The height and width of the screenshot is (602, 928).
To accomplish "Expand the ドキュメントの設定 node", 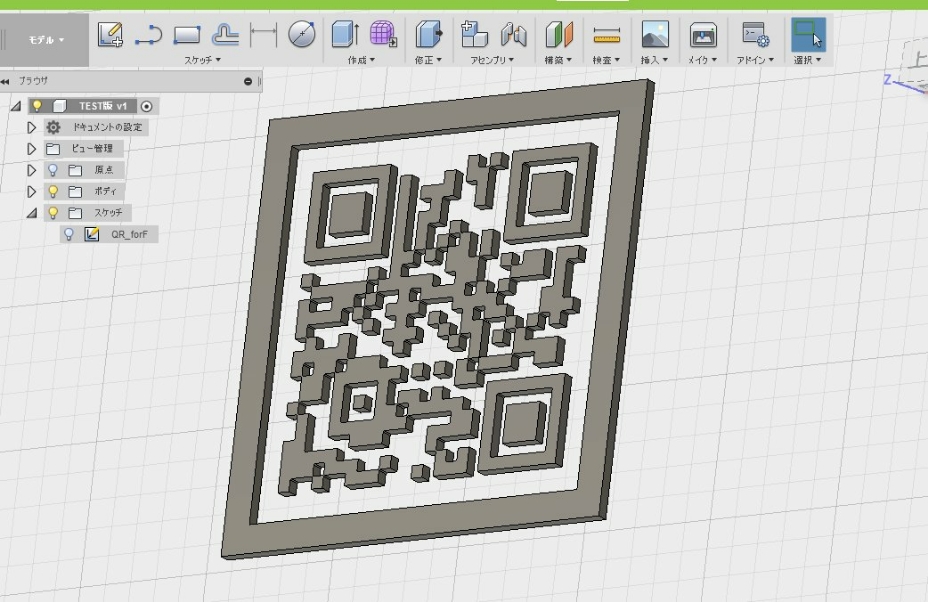I will (31, 127).
